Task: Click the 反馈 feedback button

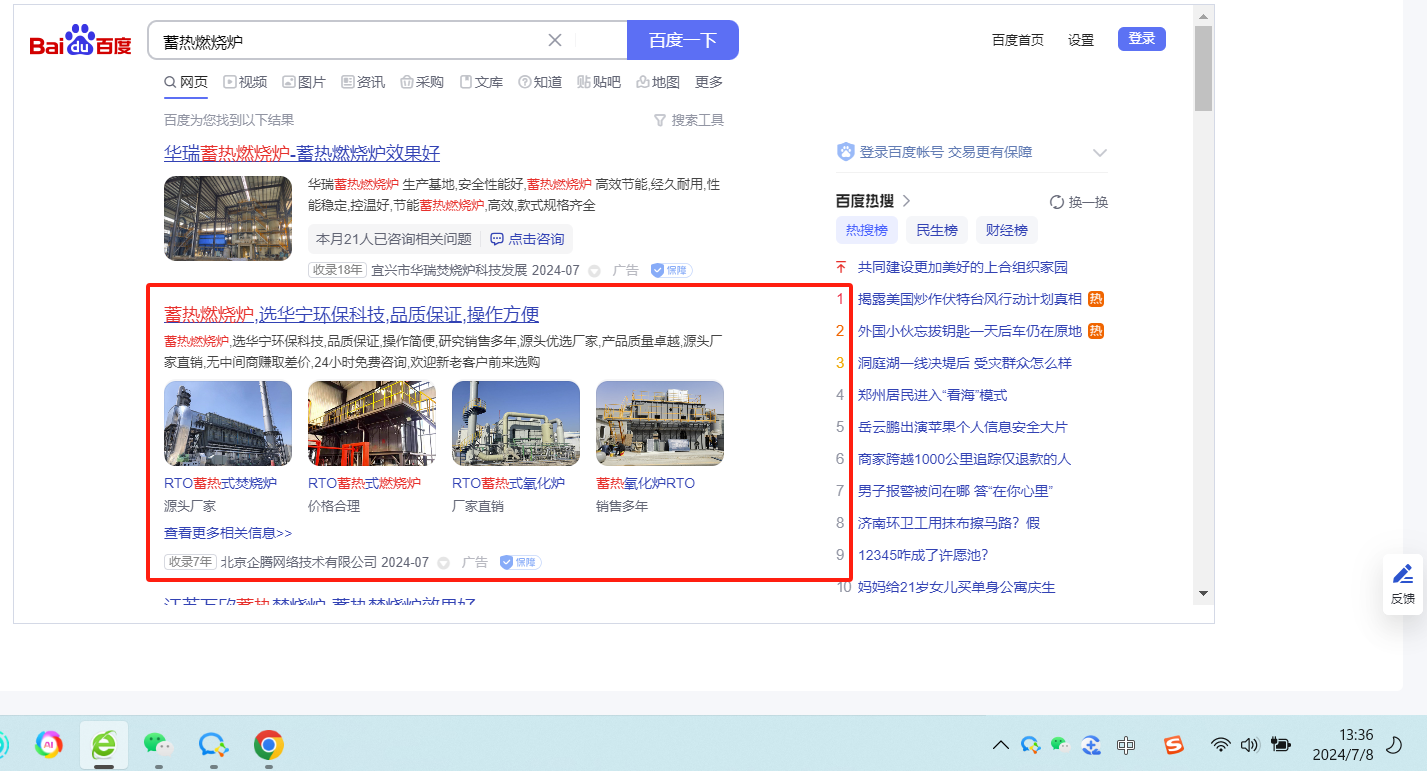Action: click(x=1403, y=583)
